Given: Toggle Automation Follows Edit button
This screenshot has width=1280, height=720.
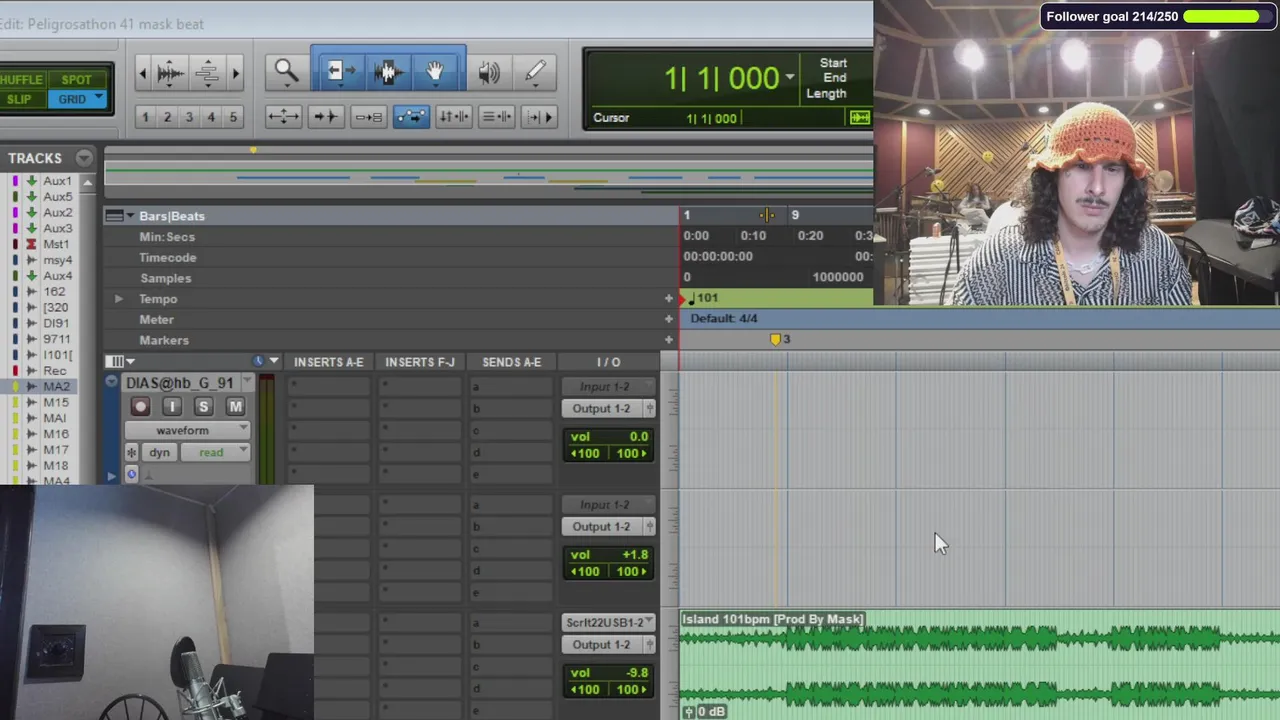Looking at the screenshot, I should 411,117.
